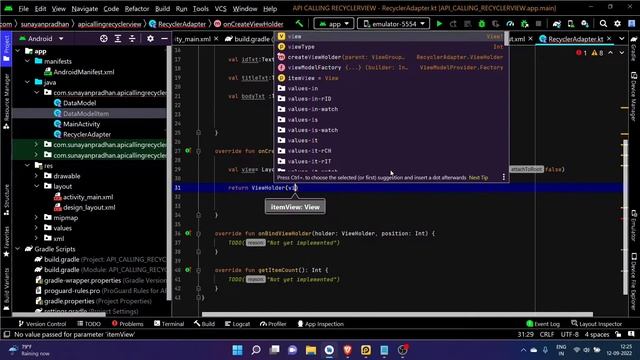The height and width of the screenshot is (360, 640).
Task: Choose viewType completion suggestion
Action: pyautogui.click(x=391, y=47)
